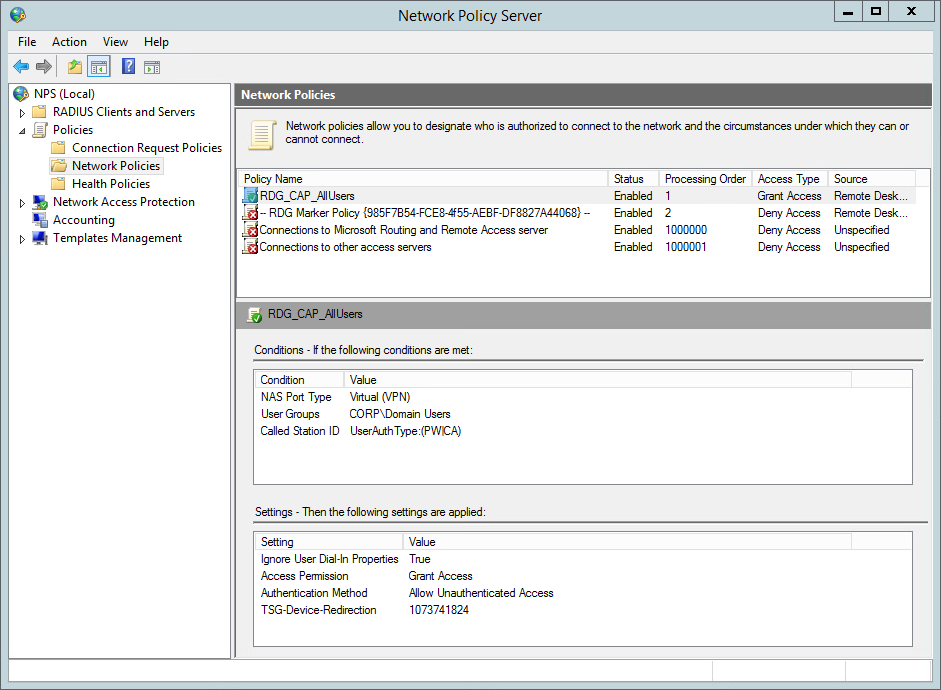Click the title bar application globe icon
Viewport: 941px width, 690px height.
coord(18,14)
